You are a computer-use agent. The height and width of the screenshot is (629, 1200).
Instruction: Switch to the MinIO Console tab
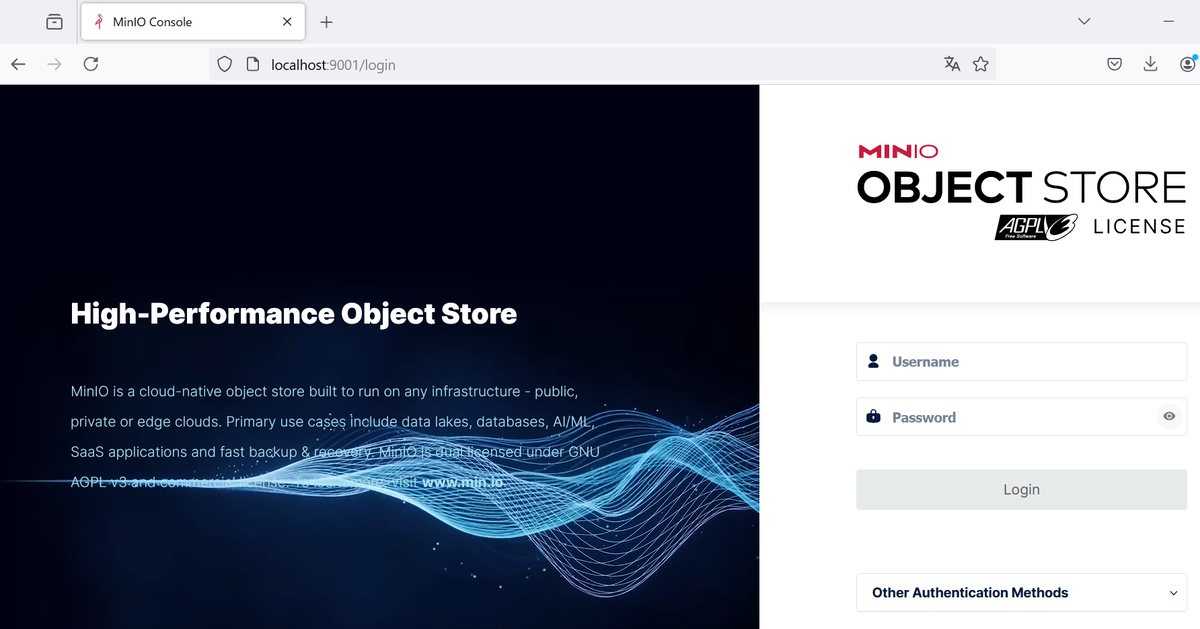(x=191, y=21)
